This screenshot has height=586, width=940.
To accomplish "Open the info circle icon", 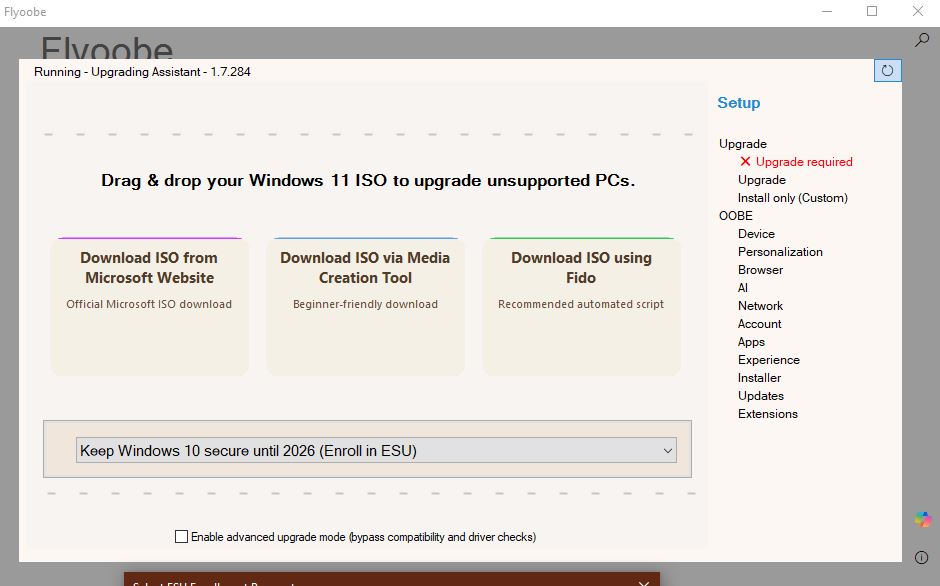I will tap(921, 557).
